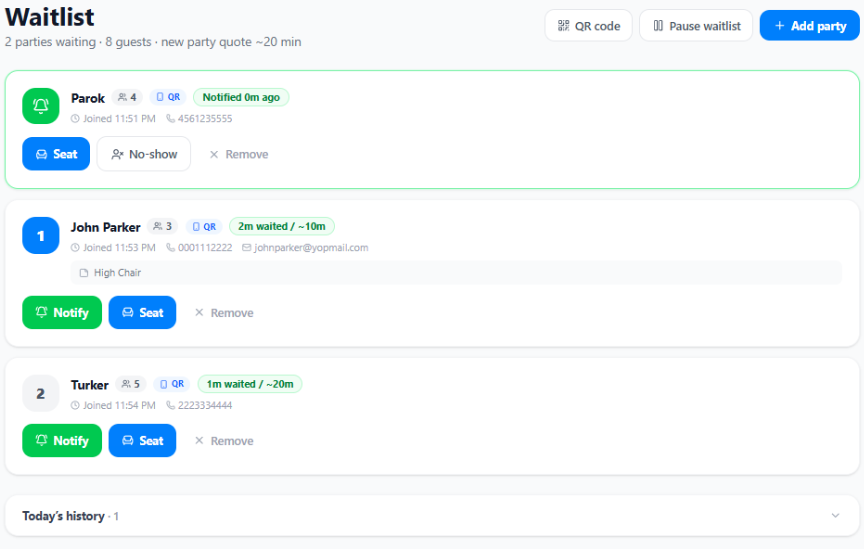Click John Parker's party size badge 3

tap(163, 226)
